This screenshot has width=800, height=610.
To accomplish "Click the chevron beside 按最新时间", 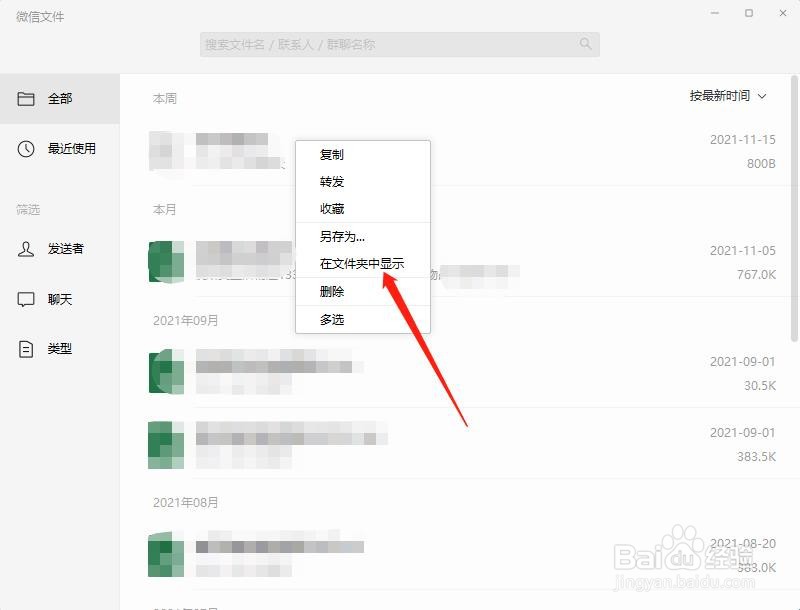I will [762, 96].
